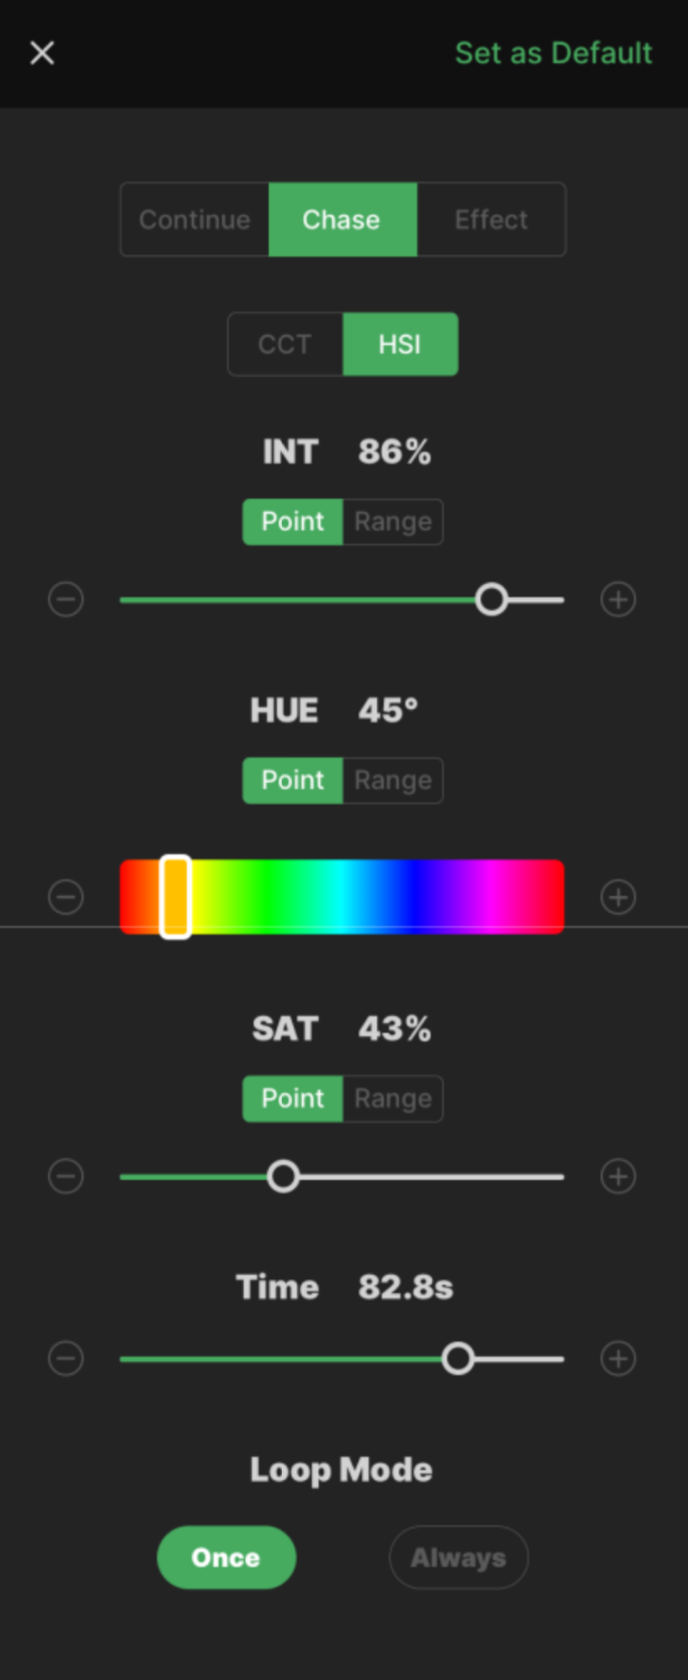
Task: Switch INT to Range mode
Action: (x=393, y=522)
